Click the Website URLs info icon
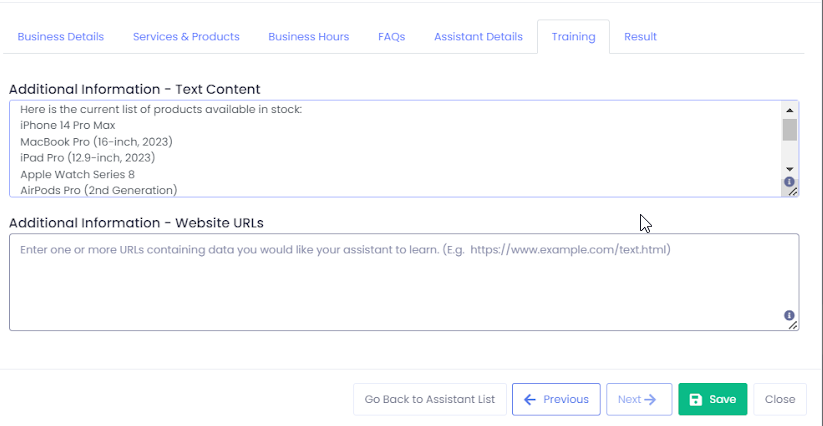 [789, 315]
